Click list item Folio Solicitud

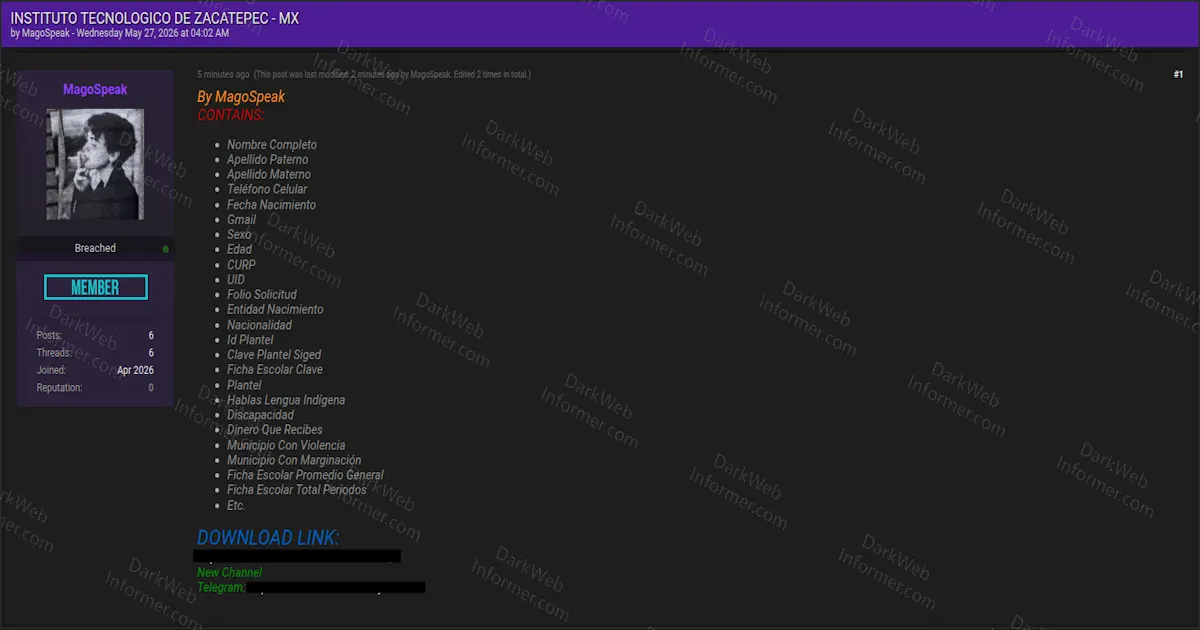262,295
